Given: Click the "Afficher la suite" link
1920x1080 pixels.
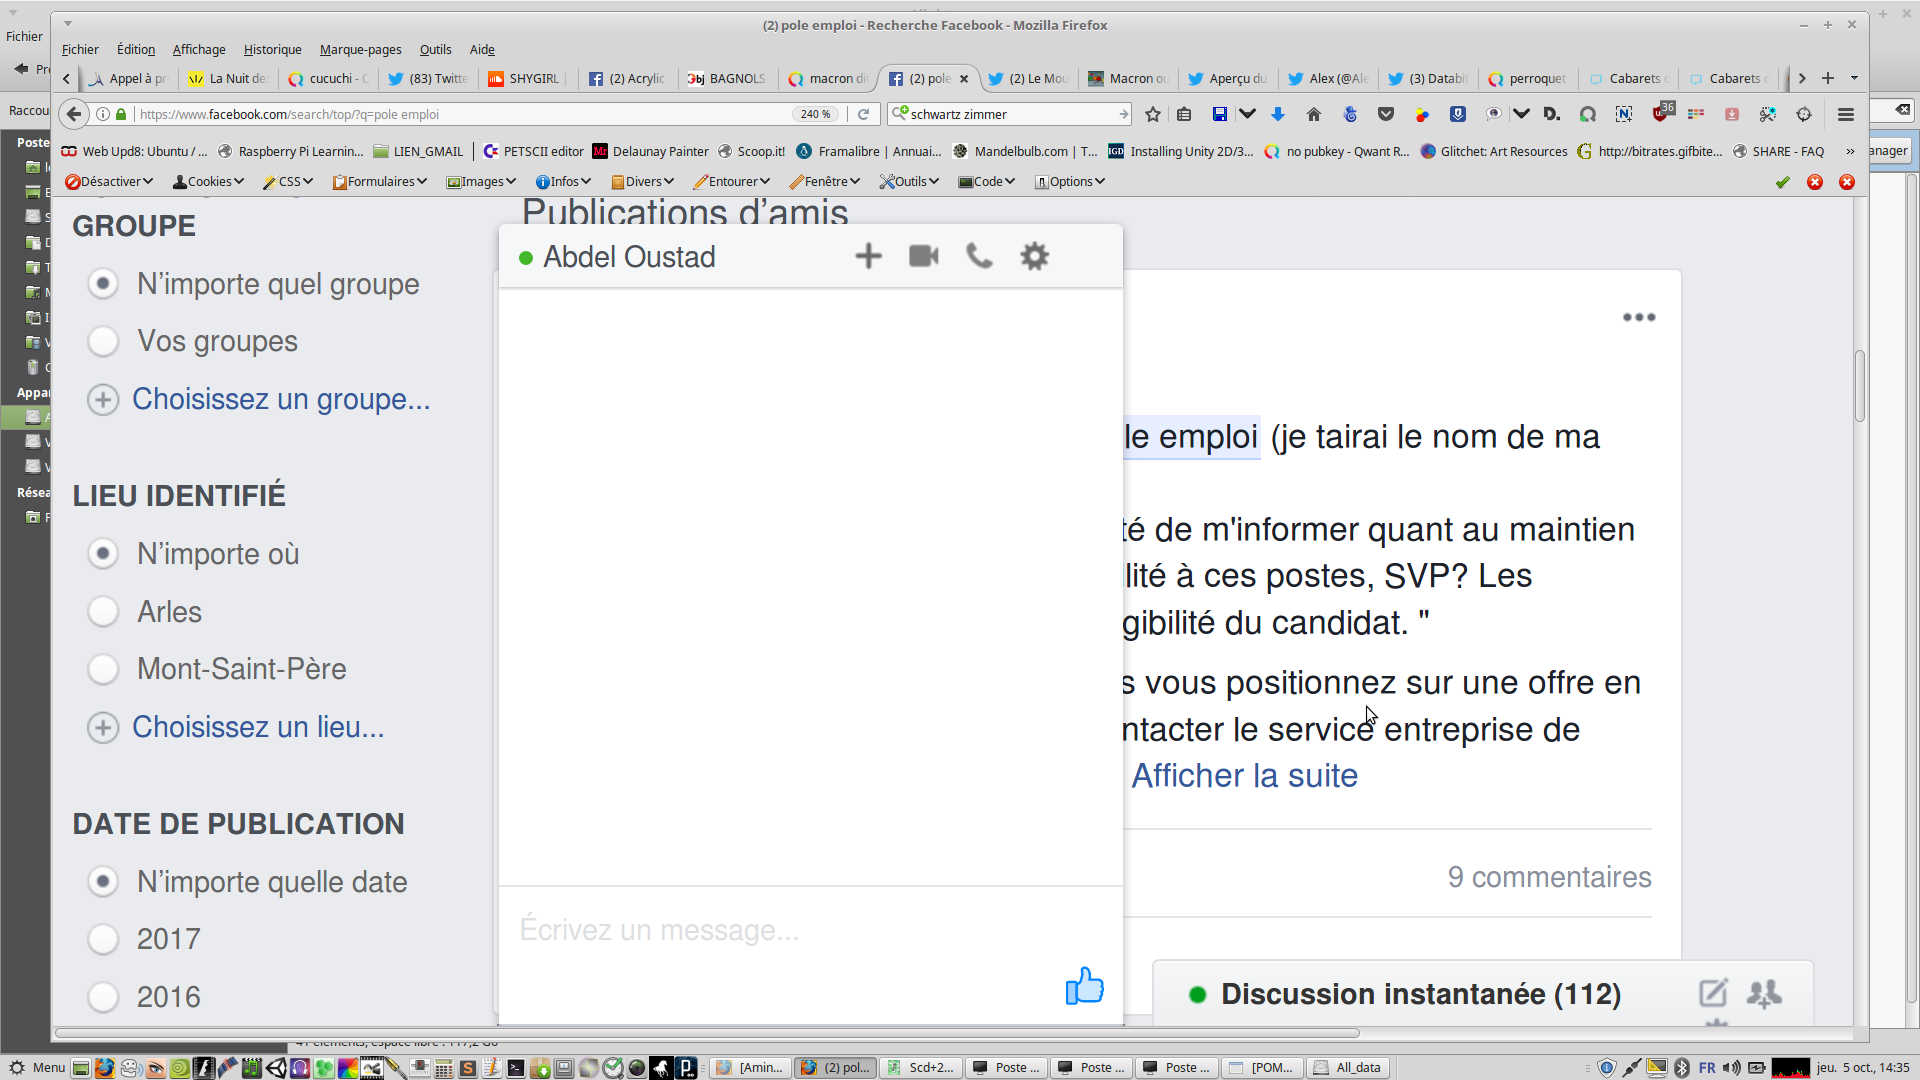Looking at the screenshot, I should tap(1244, 776).
